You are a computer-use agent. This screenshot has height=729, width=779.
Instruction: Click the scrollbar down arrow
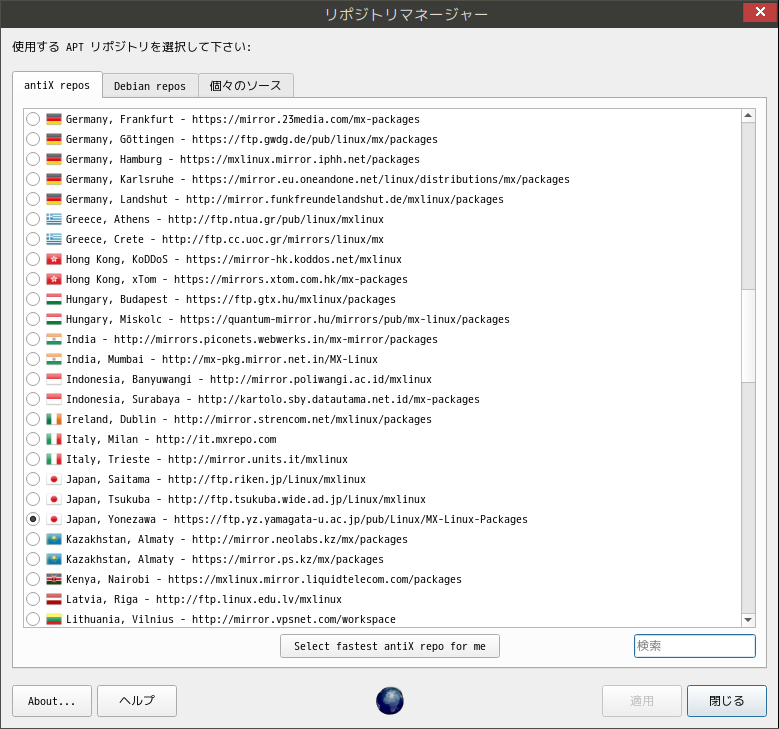[748, 620]
